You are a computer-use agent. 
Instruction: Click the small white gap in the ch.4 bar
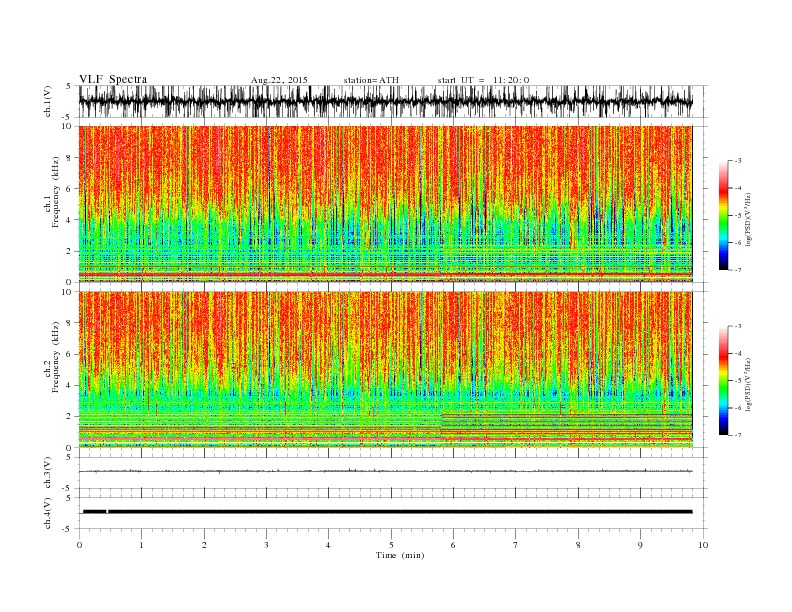point(107,512)
